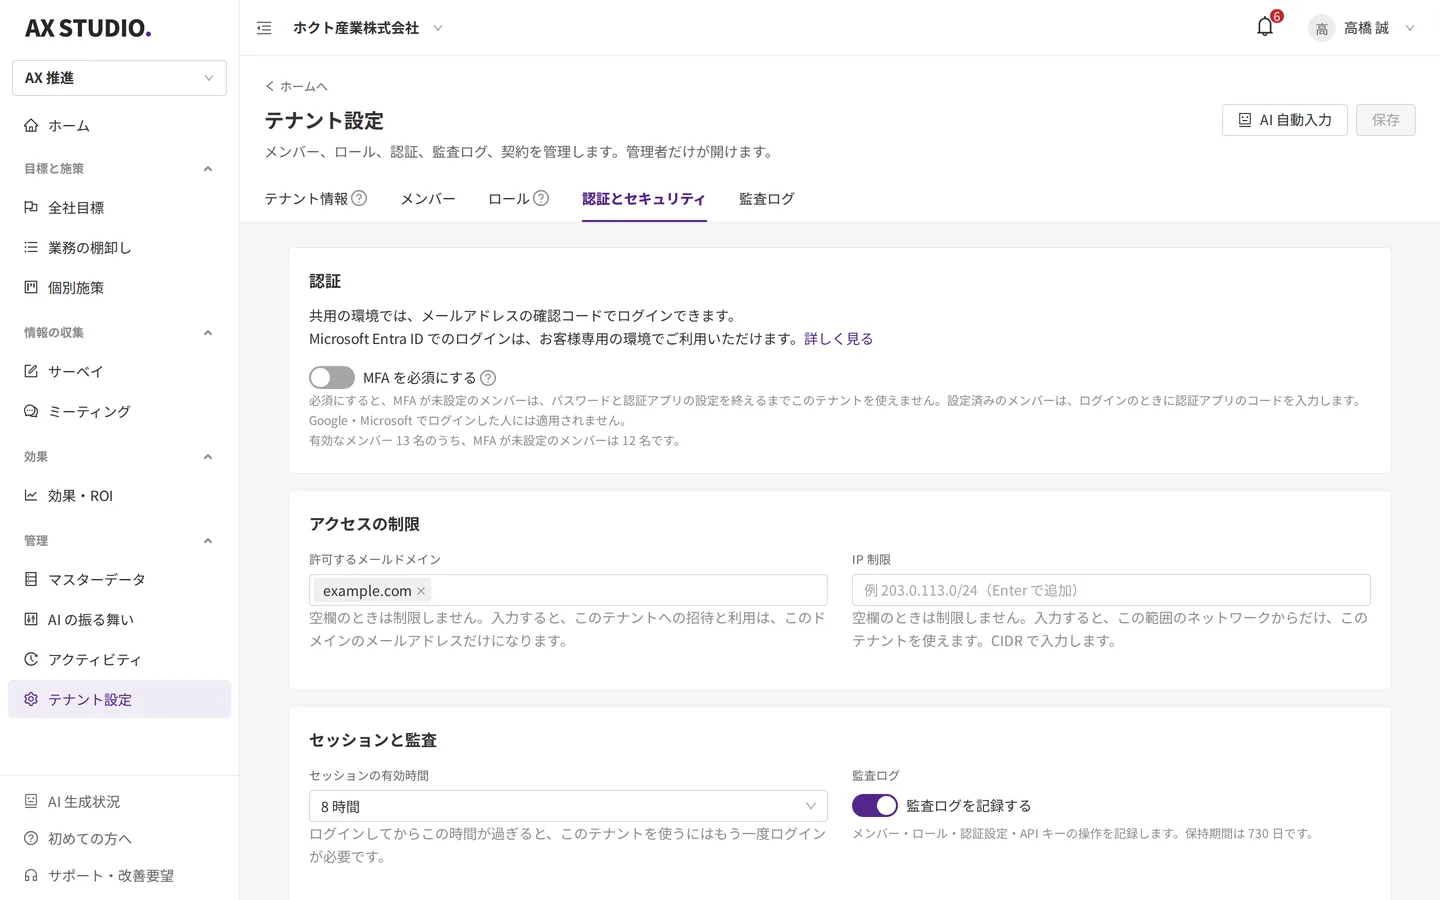1440x900 pixels.
Task: Click the ホーム house icon in sidebar
Action: point(31,125)
